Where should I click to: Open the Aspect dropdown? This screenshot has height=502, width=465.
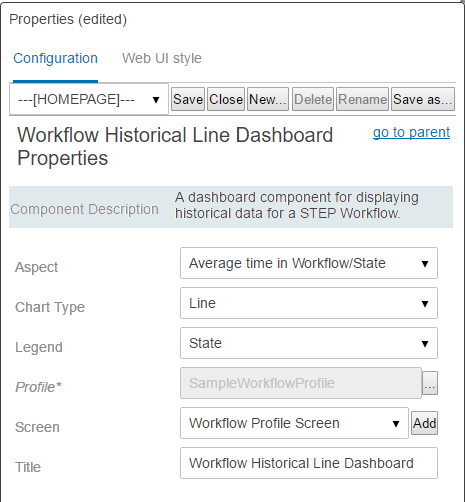point(309,263)
